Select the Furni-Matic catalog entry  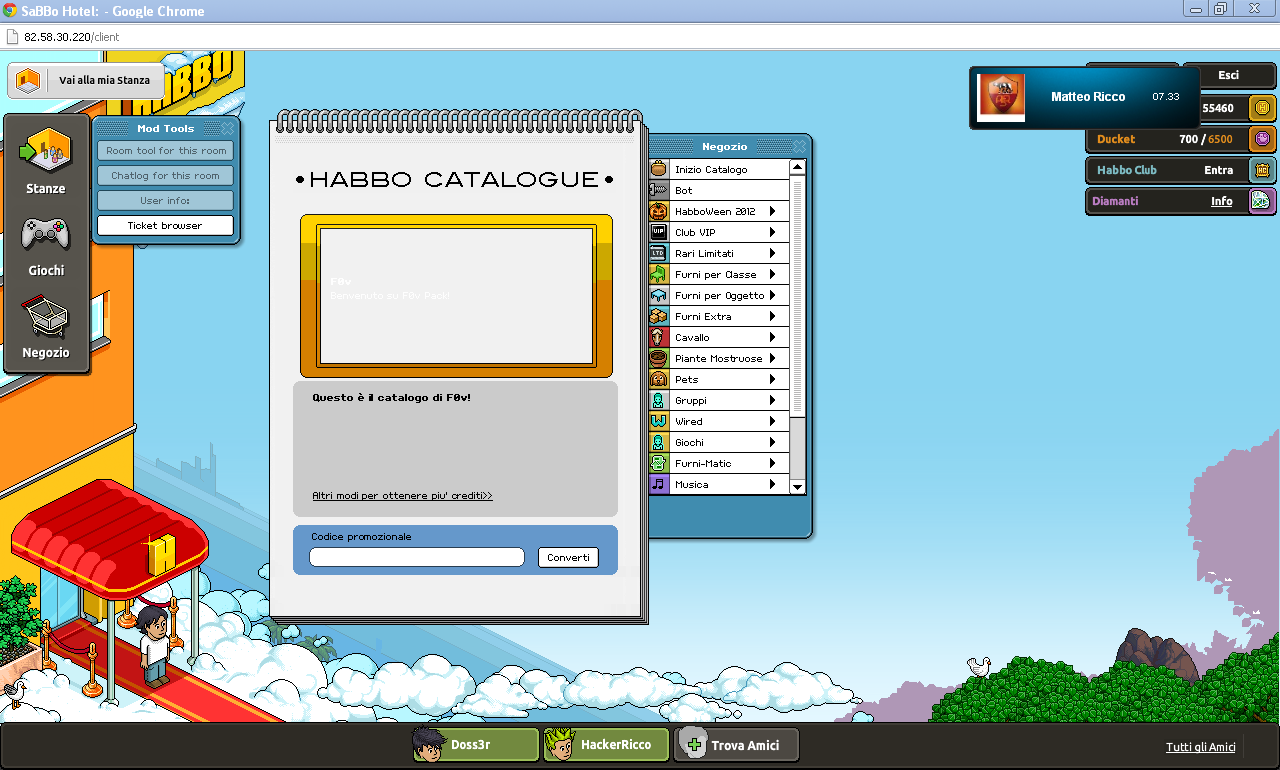pyautogui.click(x=719, y=463)
